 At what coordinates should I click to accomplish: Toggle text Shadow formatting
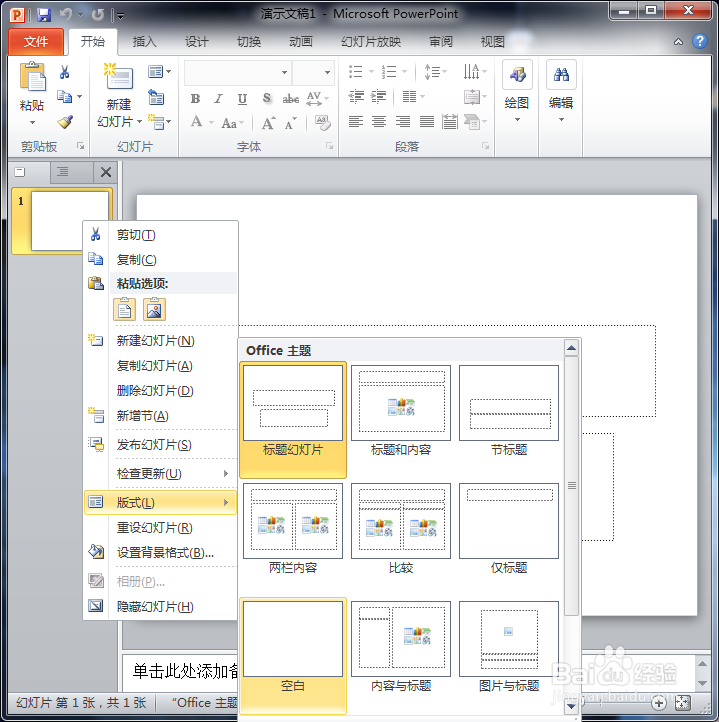267,99
